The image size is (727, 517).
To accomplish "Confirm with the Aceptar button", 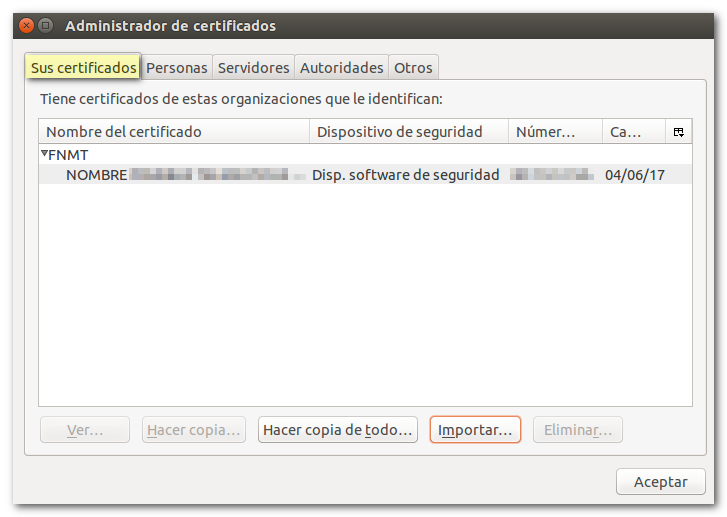I will click(x=660, y=482).
